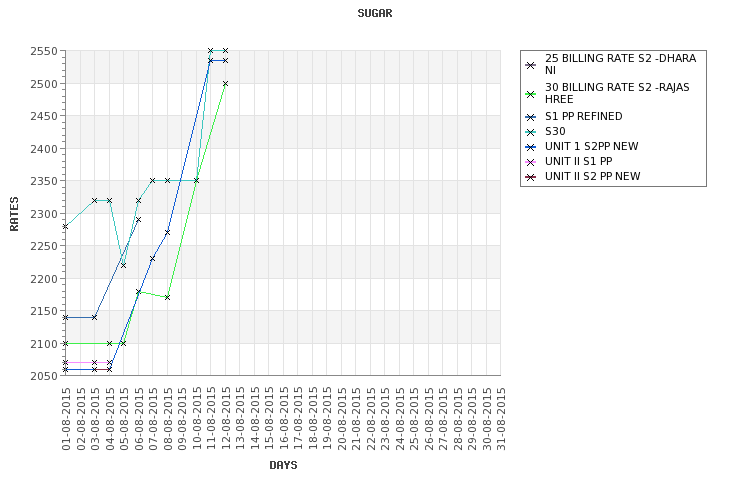Click the data point at 2060 on 04-08-2015
The image size is (750, 500).
[109, 369]
